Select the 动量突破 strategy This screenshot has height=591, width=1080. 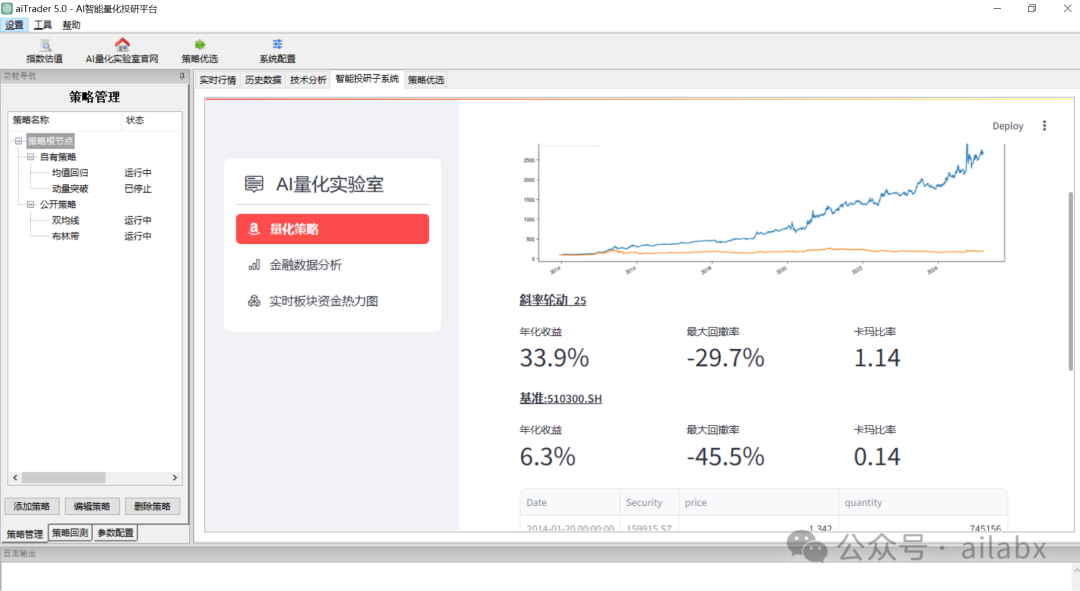pos(70,189)
